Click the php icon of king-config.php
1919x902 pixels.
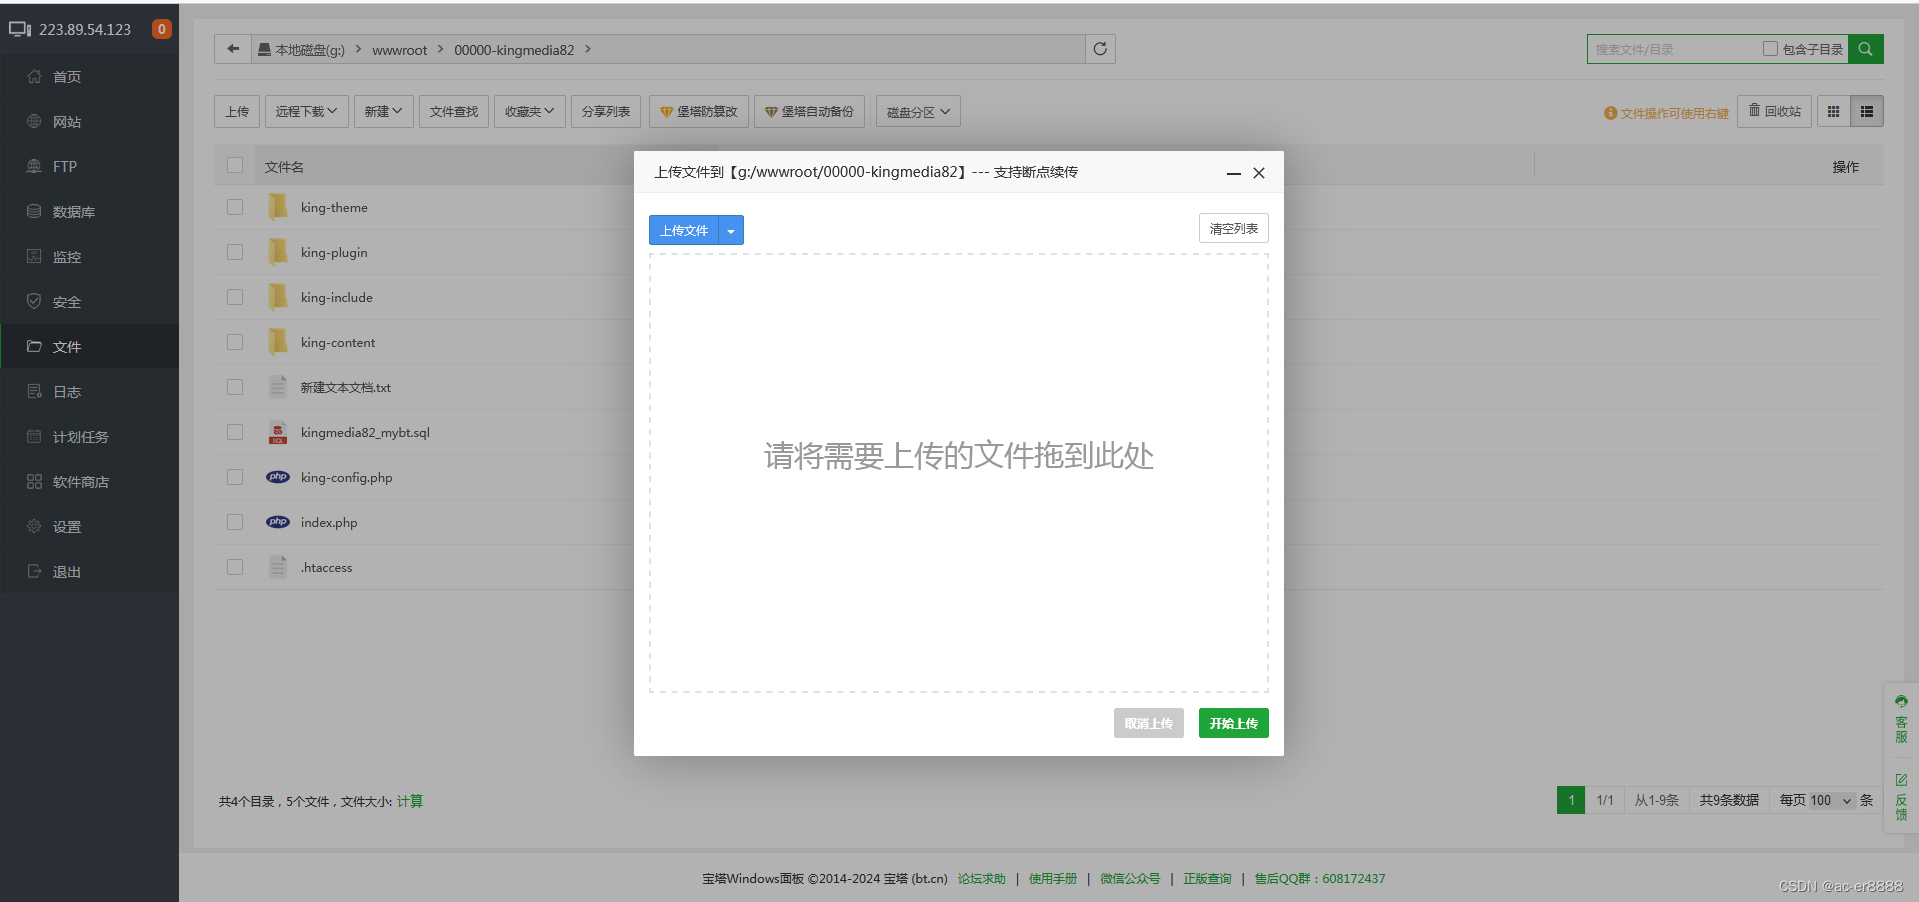[278, 477]
